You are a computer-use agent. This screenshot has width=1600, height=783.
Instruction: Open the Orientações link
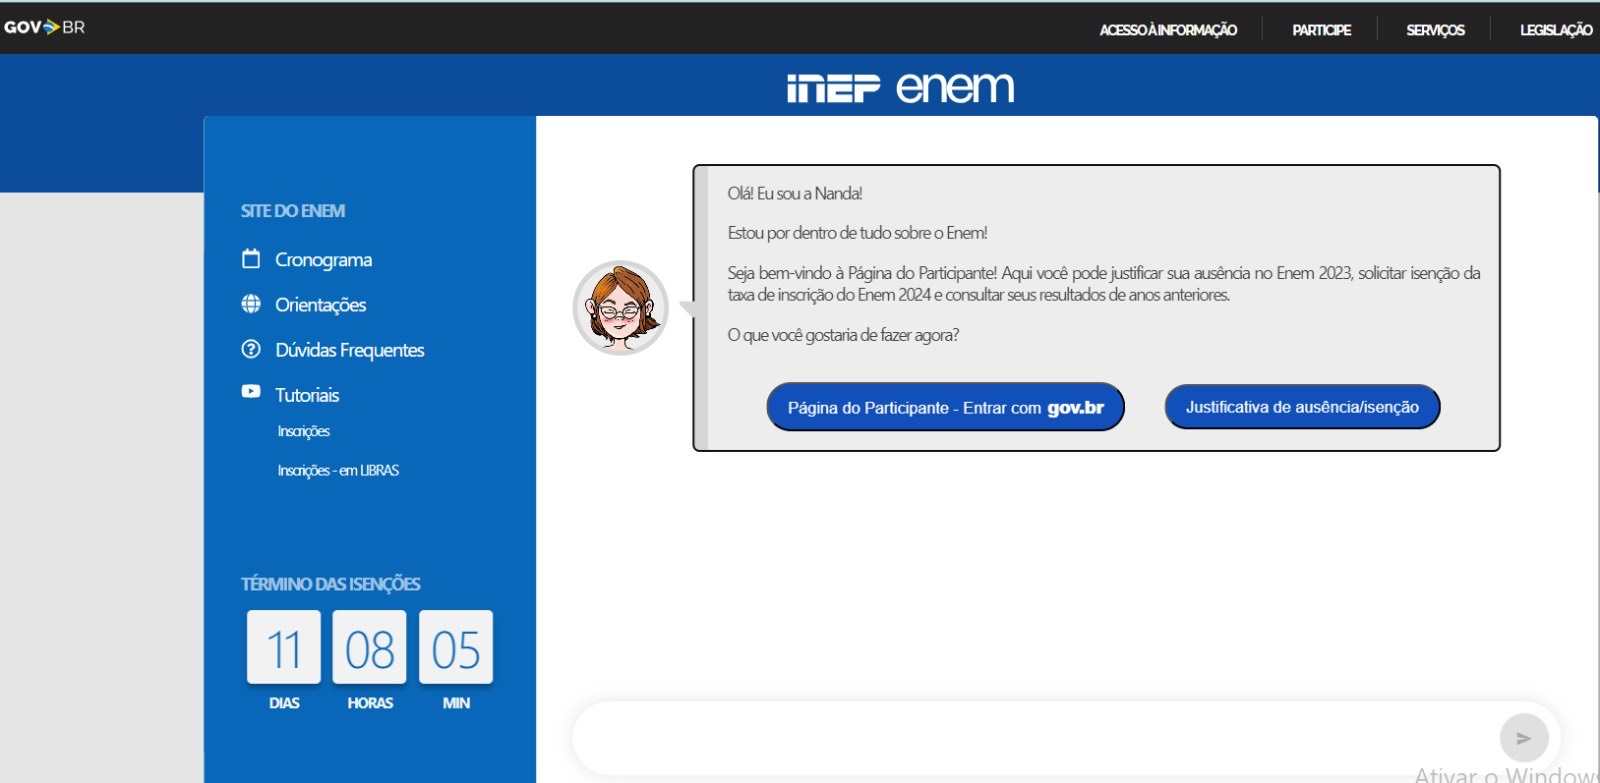click(x=320, y=305)
